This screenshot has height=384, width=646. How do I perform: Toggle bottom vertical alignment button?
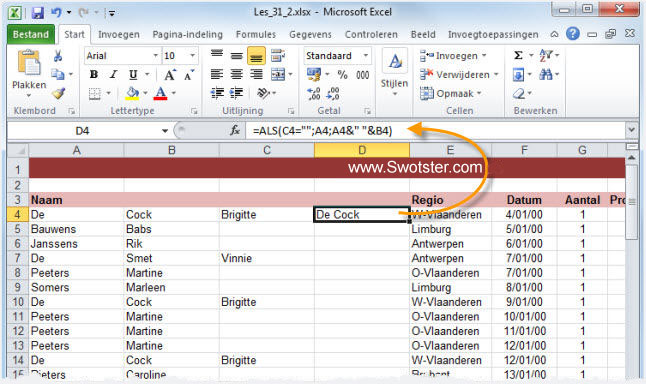256,56
